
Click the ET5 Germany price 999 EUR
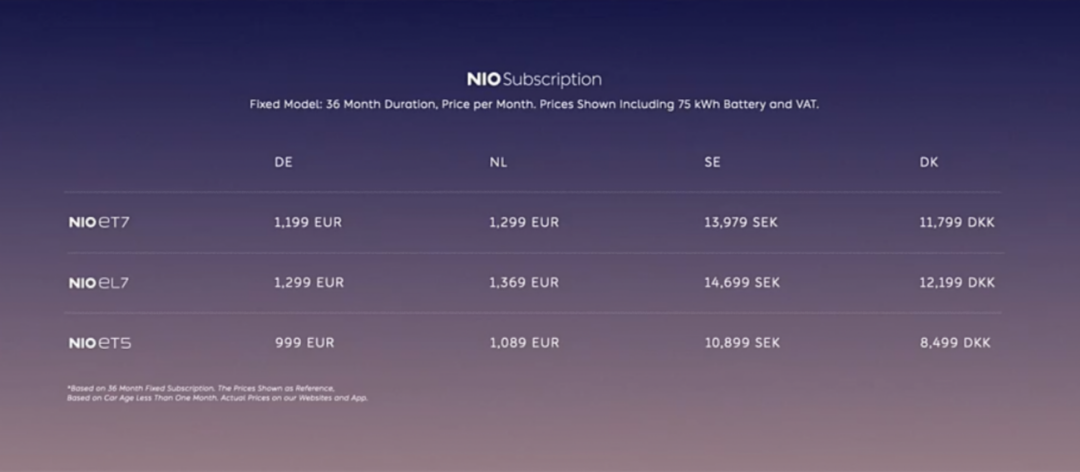305,342
